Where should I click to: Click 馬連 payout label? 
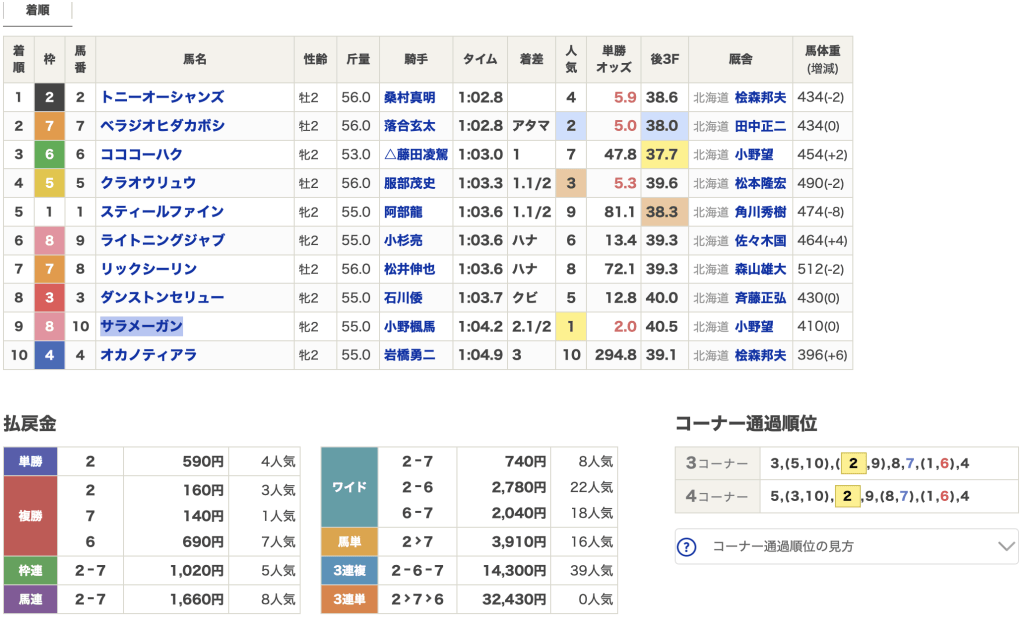pos(30,600)
